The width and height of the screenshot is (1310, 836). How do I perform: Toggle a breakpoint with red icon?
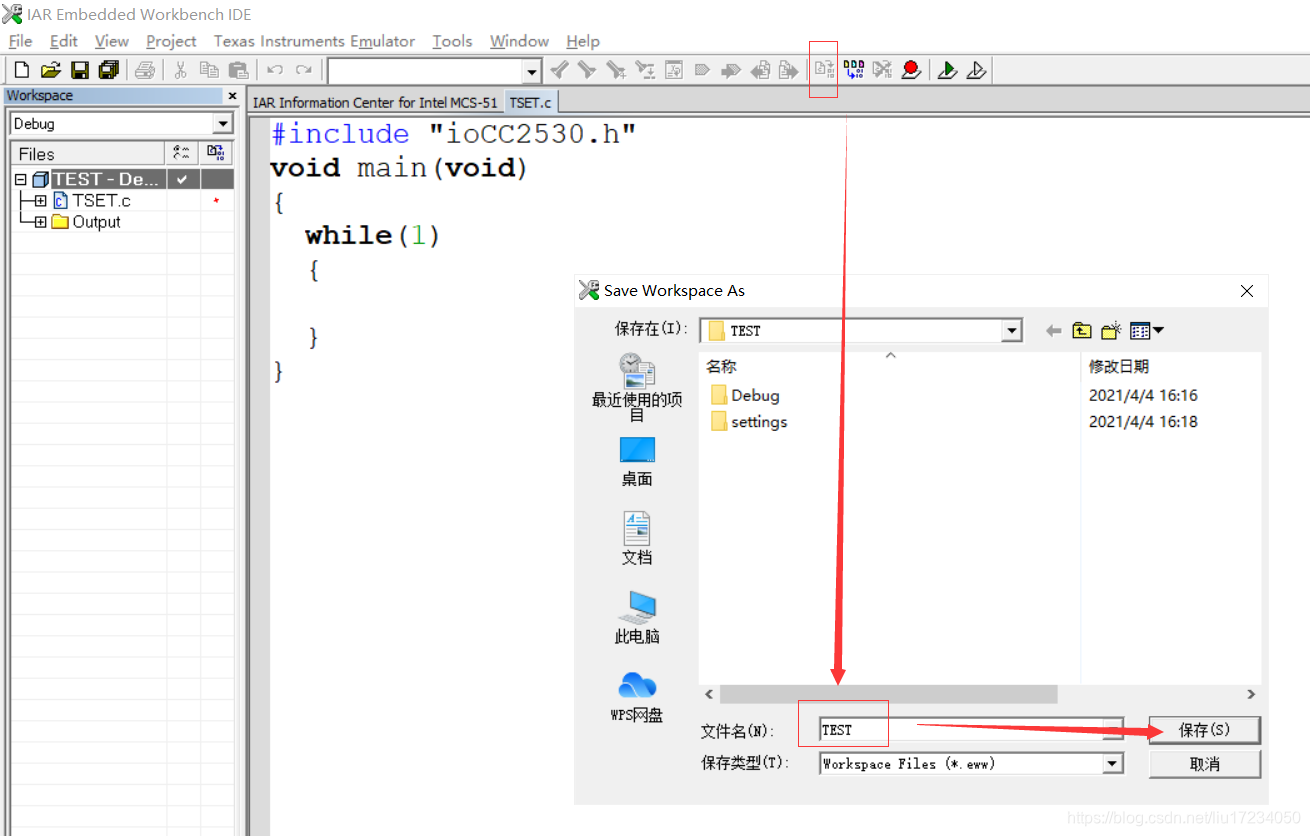click(x=911, y=70)
